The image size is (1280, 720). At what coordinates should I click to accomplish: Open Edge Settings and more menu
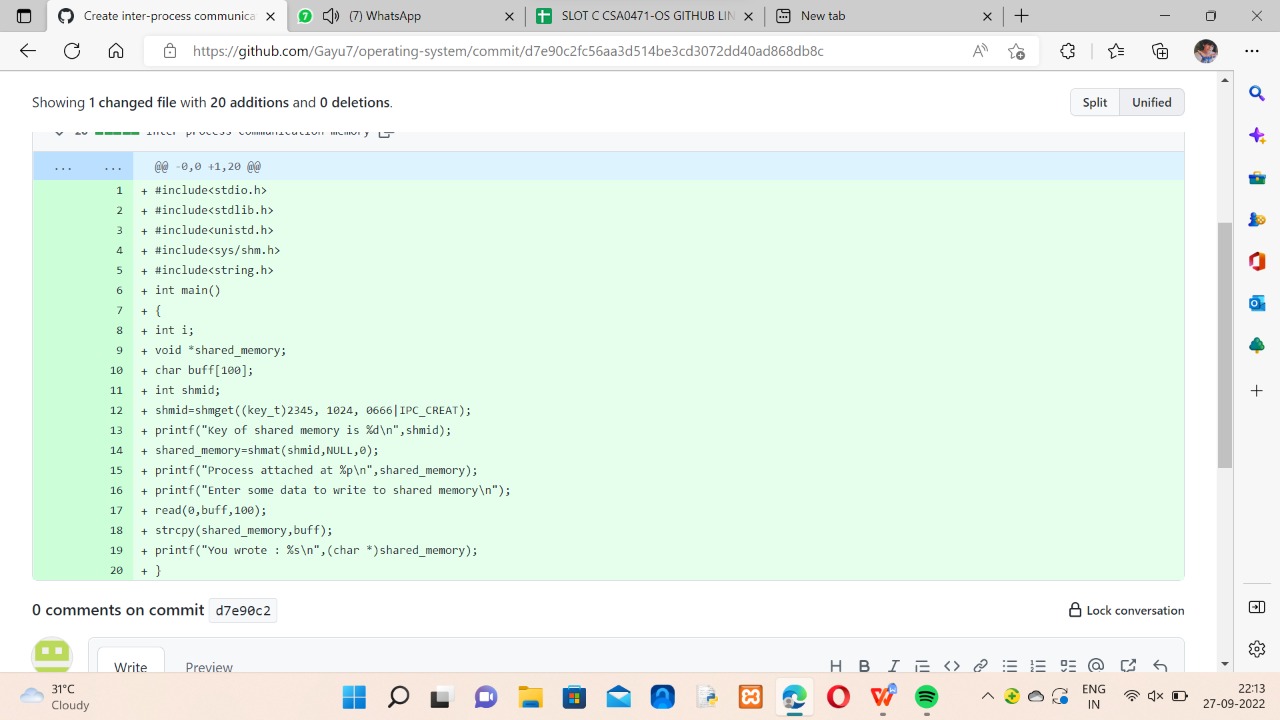(x=1252, y=51)
